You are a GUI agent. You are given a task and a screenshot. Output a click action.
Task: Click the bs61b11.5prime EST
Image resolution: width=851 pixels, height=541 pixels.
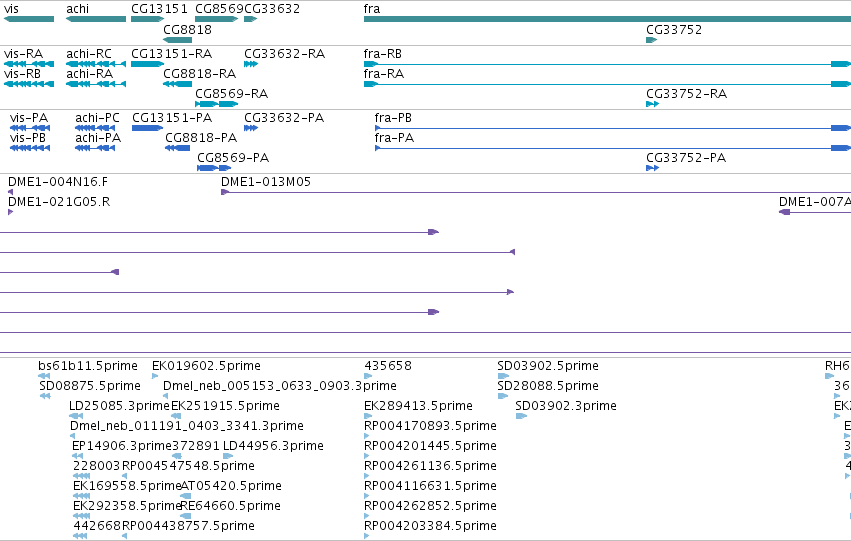click(44, 376)
